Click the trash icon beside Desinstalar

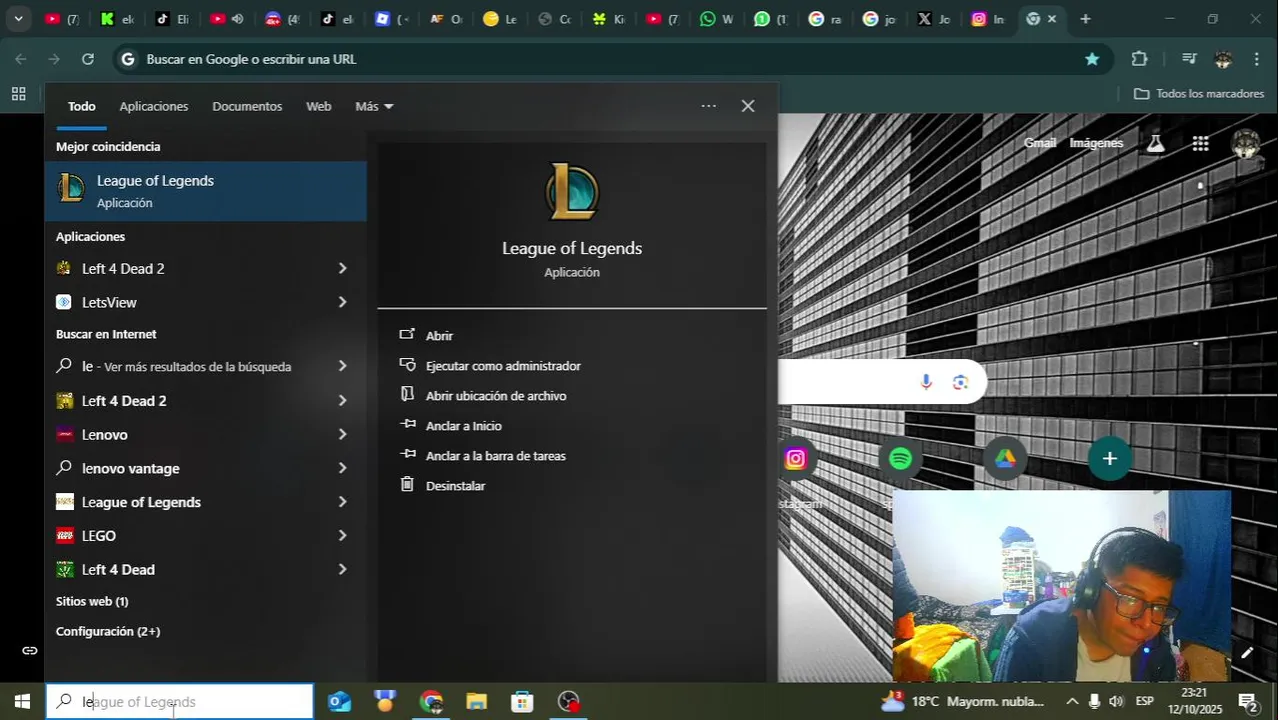point(407,485)
